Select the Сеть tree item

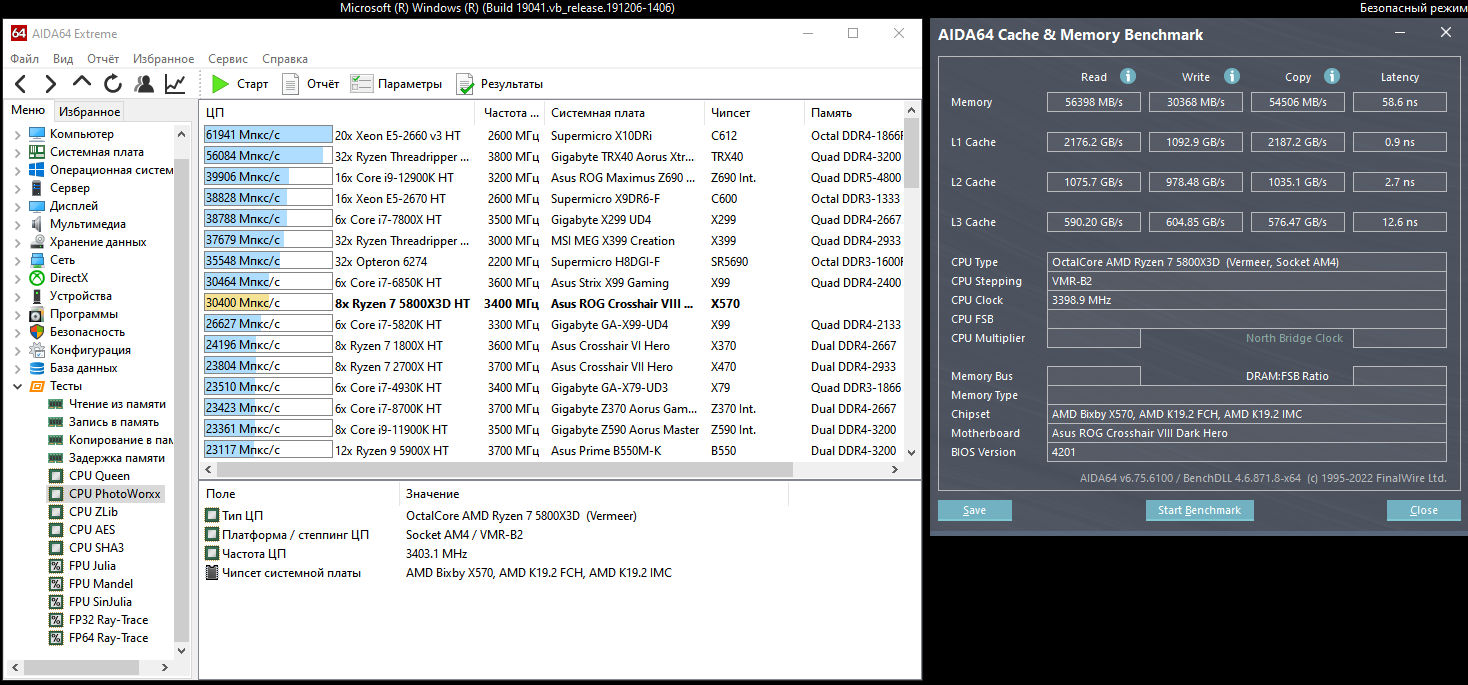[x=51, y=260]
